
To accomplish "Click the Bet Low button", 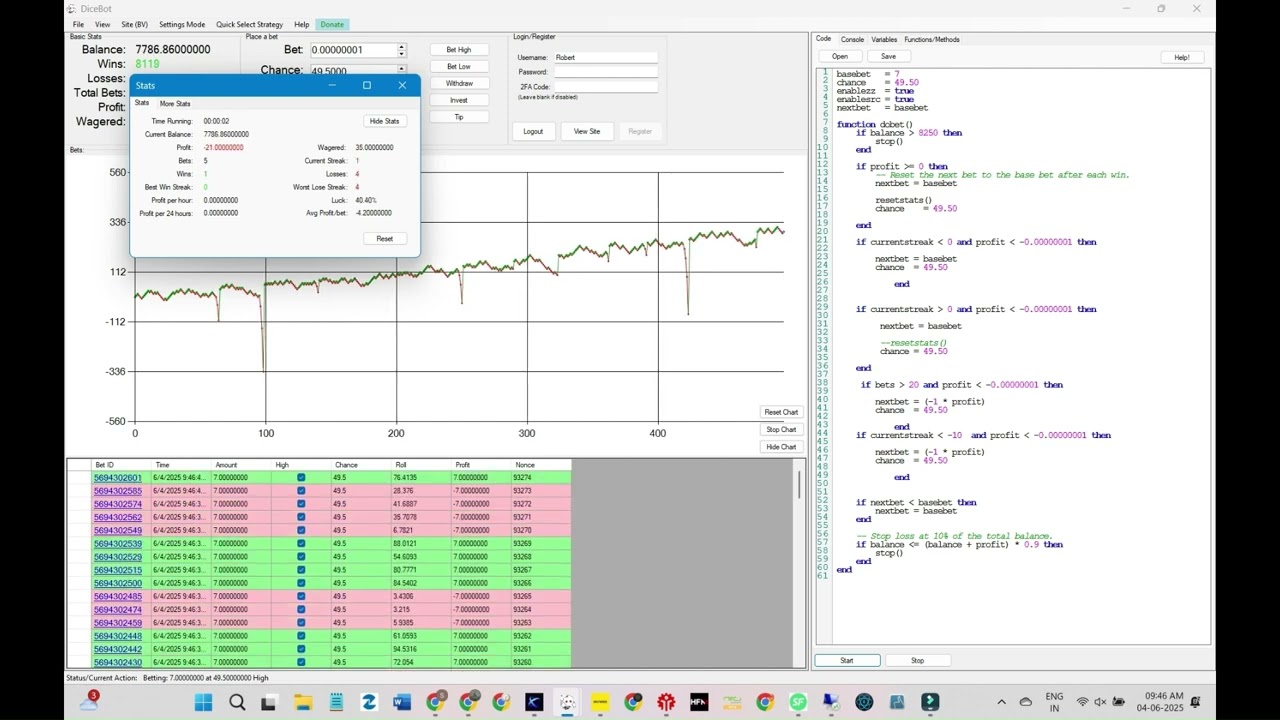I will point(459,67).
